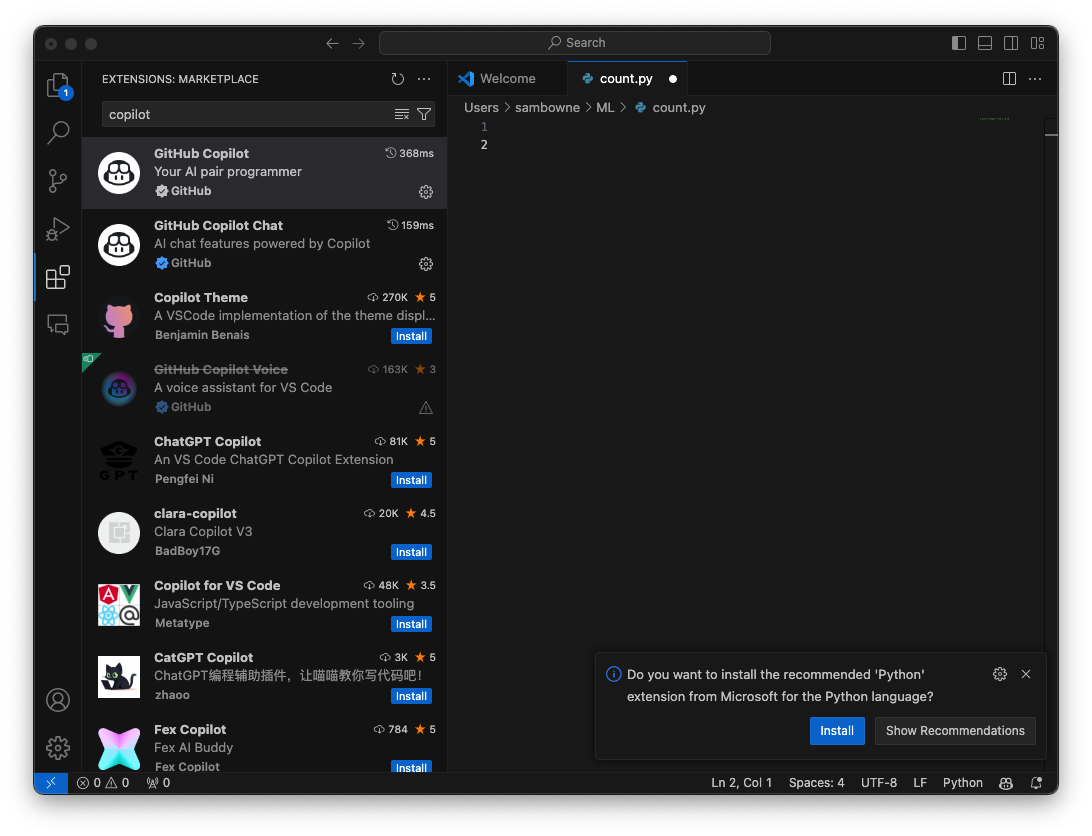Screen dimensions: 1092x836
Task: Click the top Search command center
Action: tap(575, 43)
